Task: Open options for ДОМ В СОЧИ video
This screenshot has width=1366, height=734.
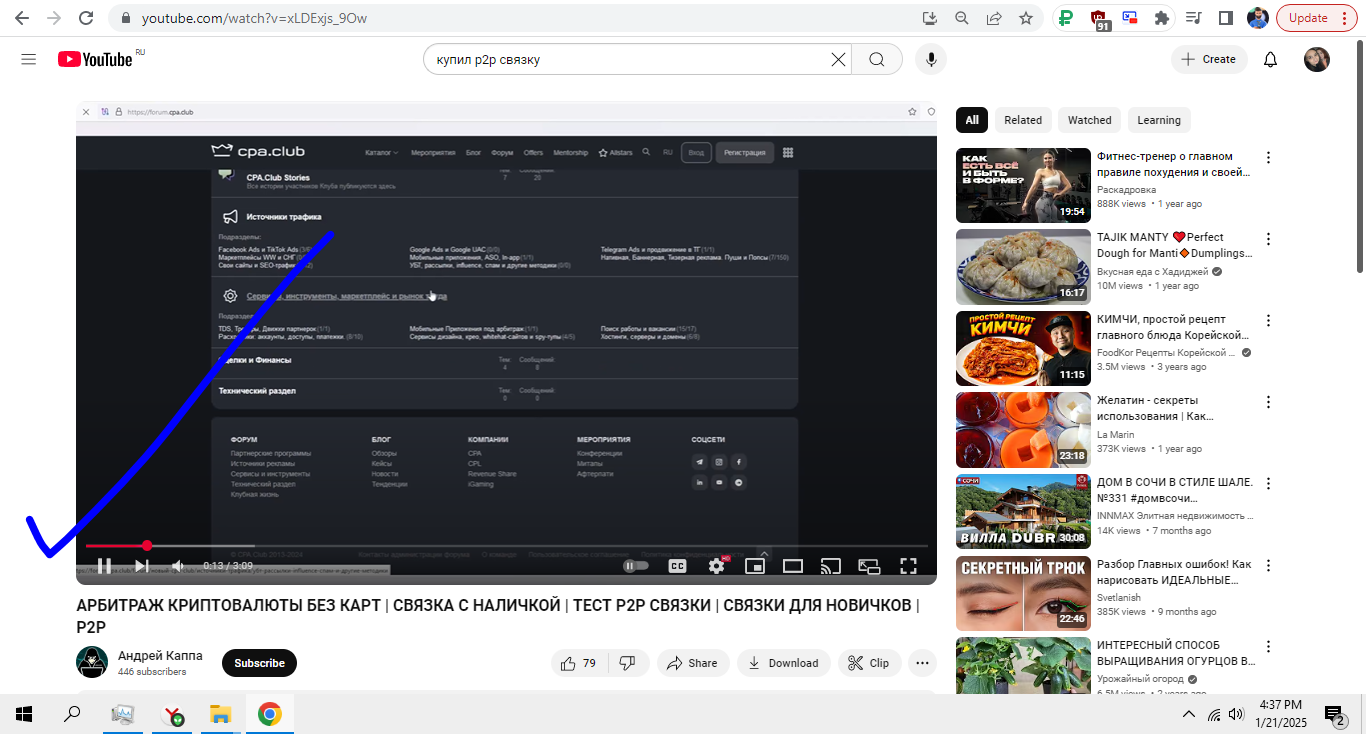Action: pos(1269,484)
